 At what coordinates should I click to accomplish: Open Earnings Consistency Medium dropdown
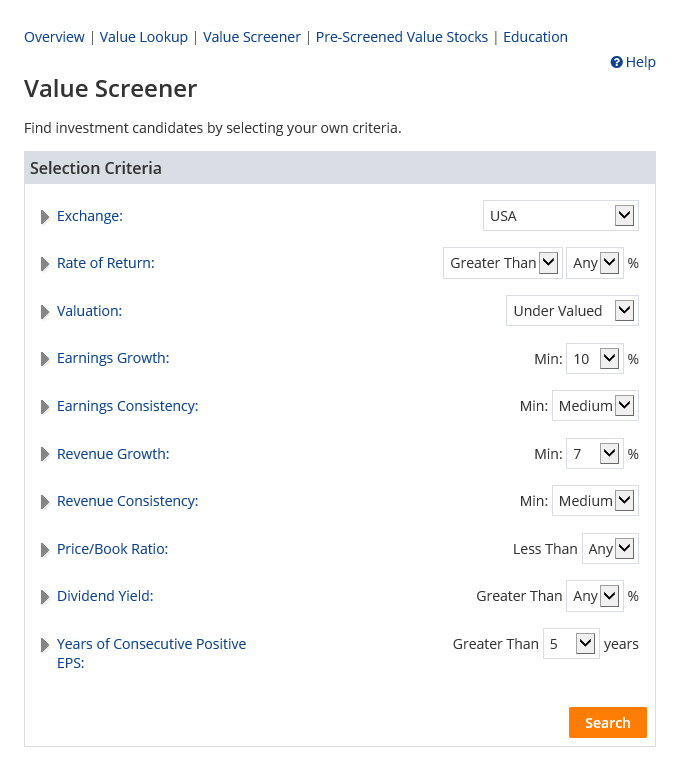tap(595, 405)
